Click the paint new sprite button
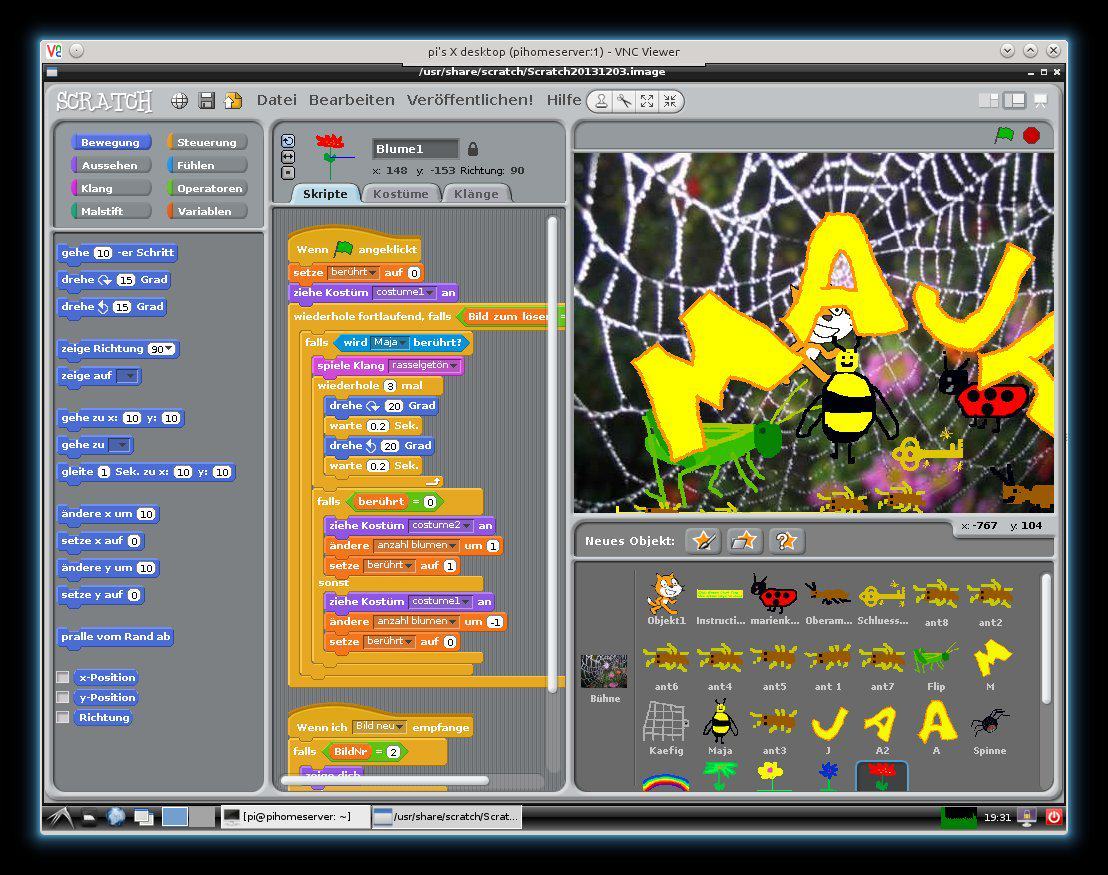Image resolution: width=1108 pixels, height=875 pixels. click(704, 541)
